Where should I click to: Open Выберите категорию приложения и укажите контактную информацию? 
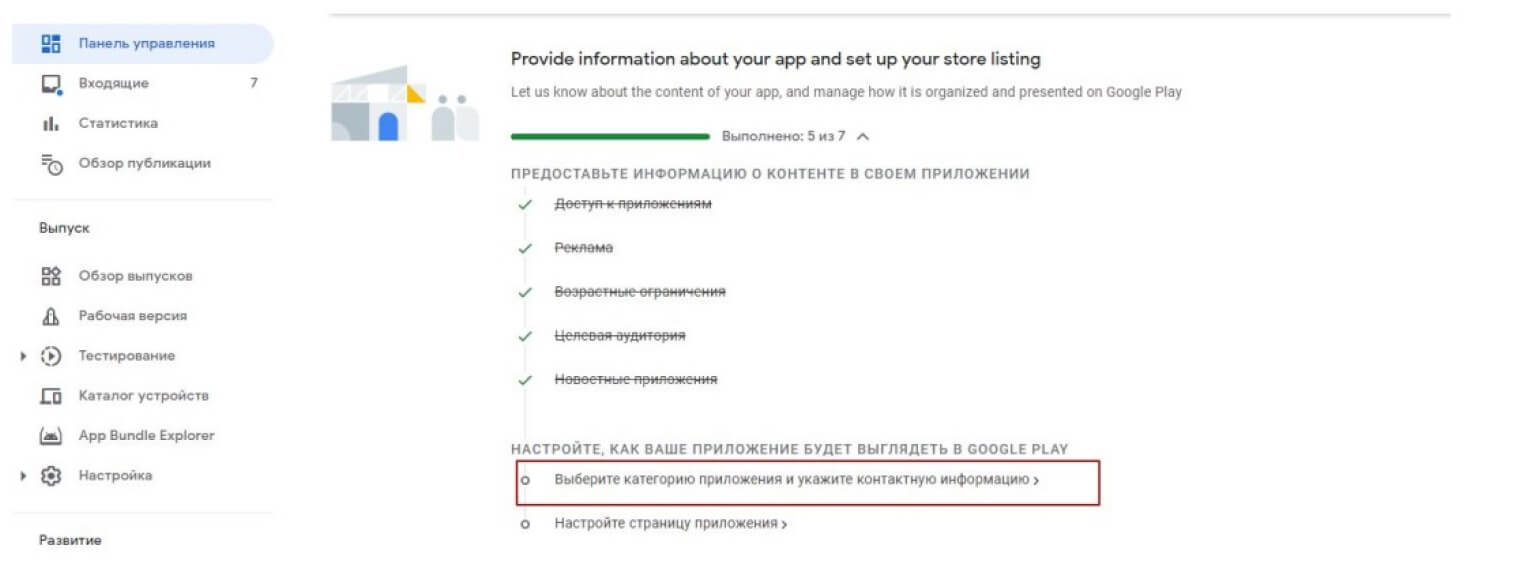[x=796, y=480]
